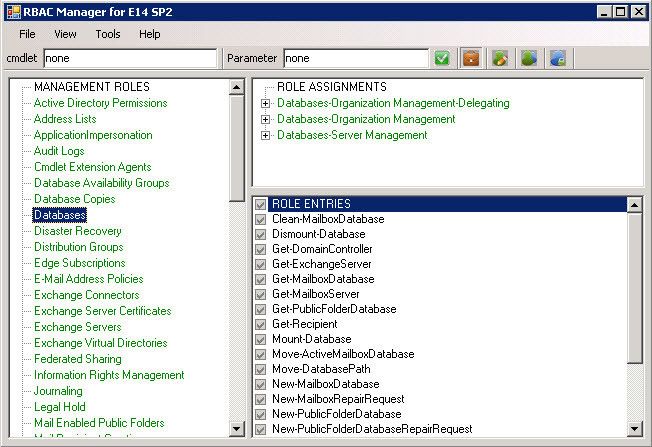Select the Disaster Recovery role
The height and width of the screenshot is (447, 652).
(x=78, y=231)
